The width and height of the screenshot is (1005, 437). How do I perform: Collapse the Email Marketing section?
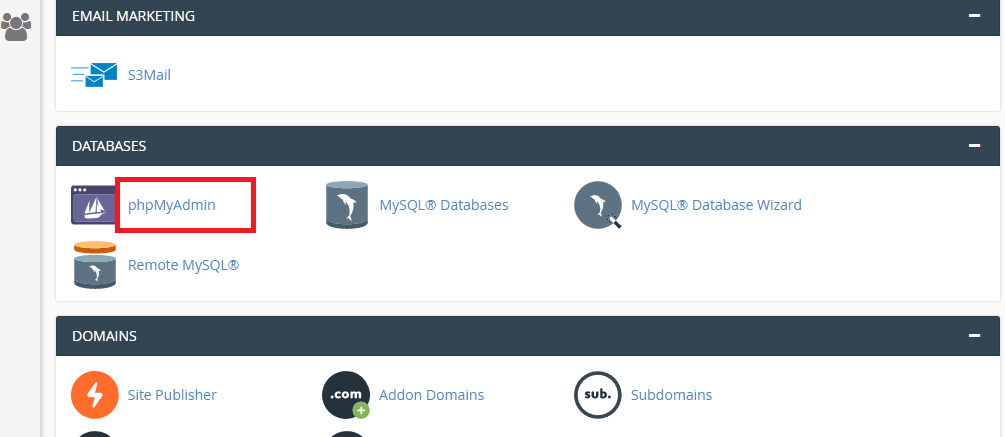coord(974,15)
